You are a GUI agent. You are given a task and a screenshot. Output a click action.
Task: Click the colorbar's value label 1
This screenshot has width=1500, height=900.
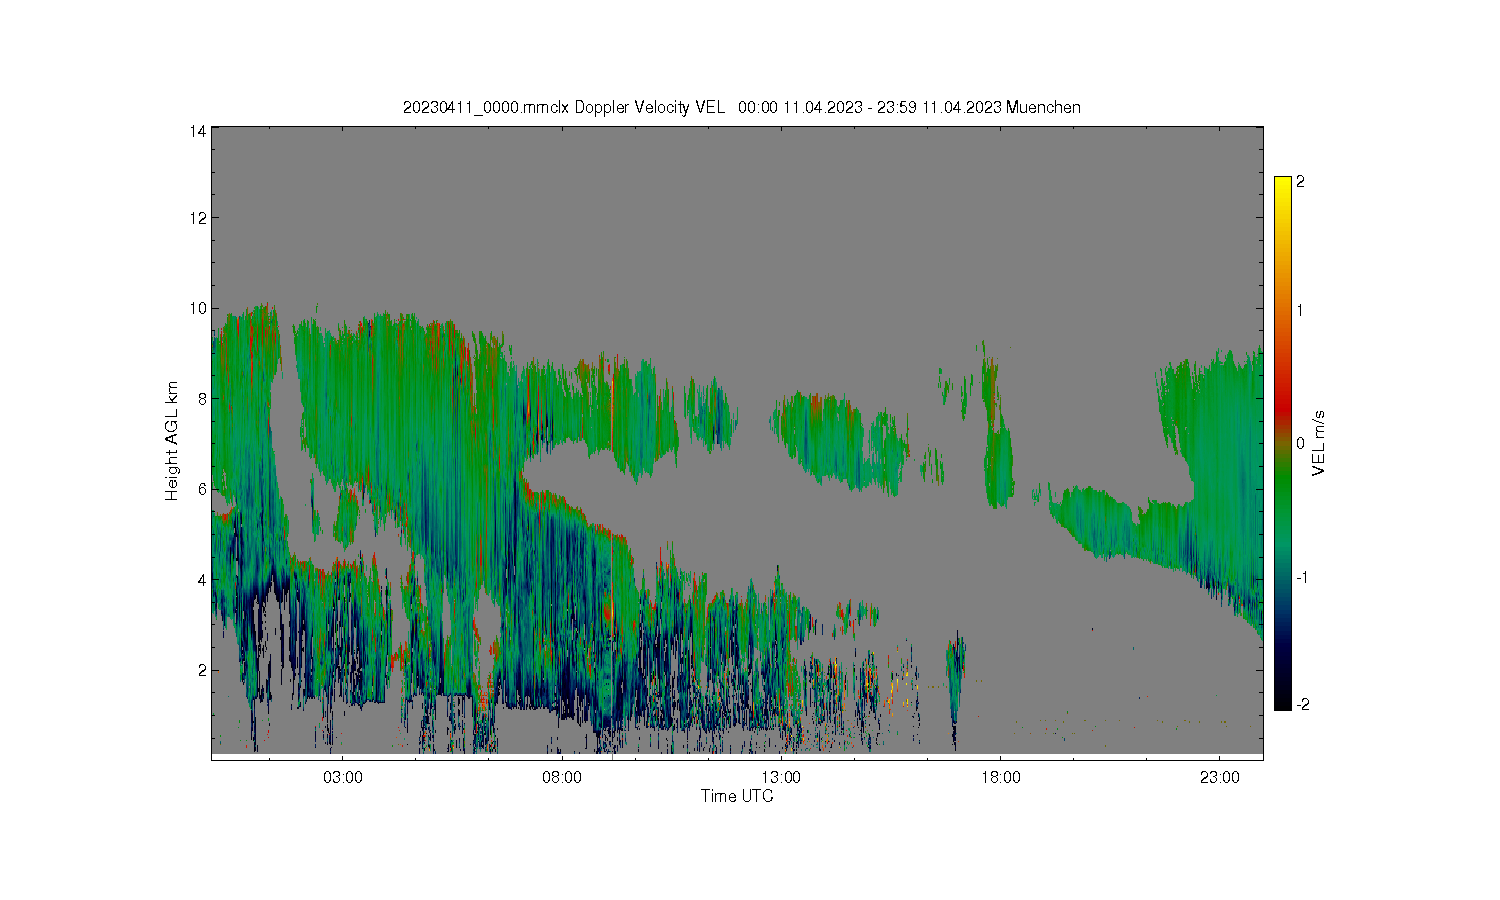[x=1300, y=310]
